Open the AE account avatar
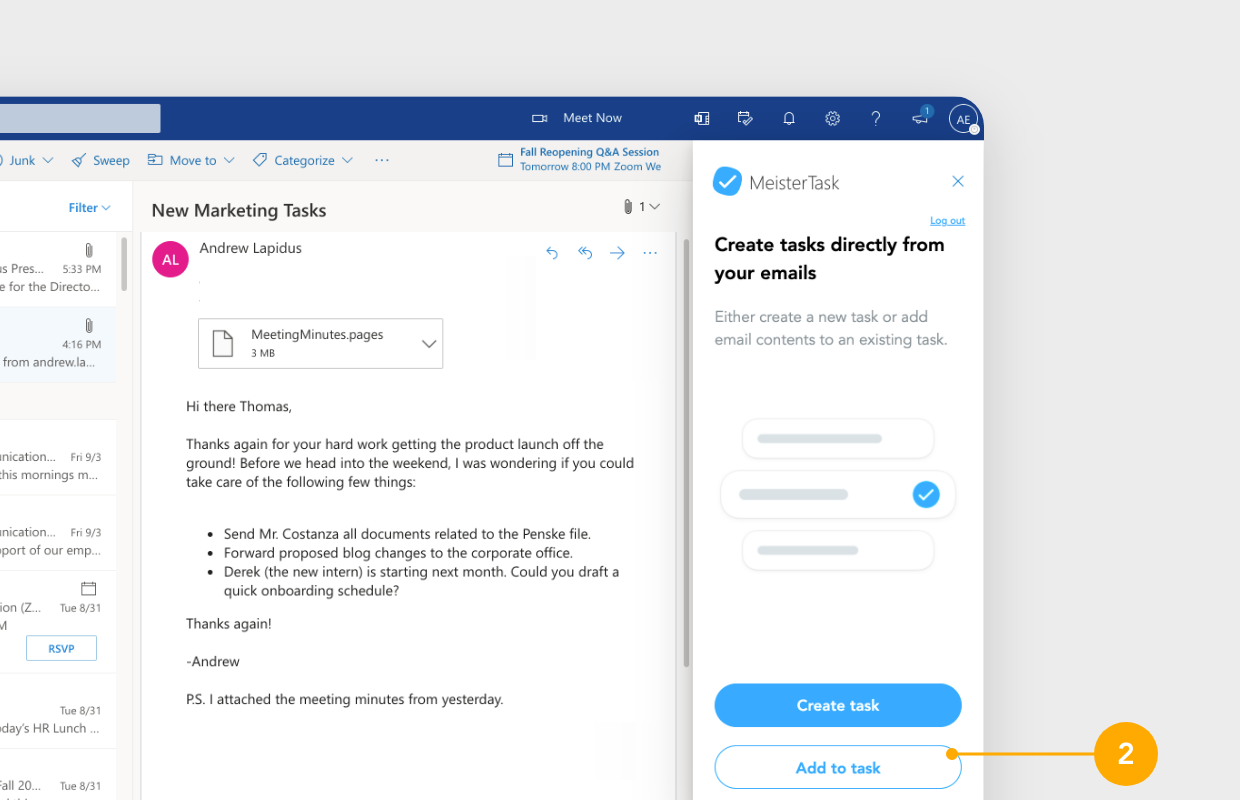The image size is (1240, 800). click(963, 119)
